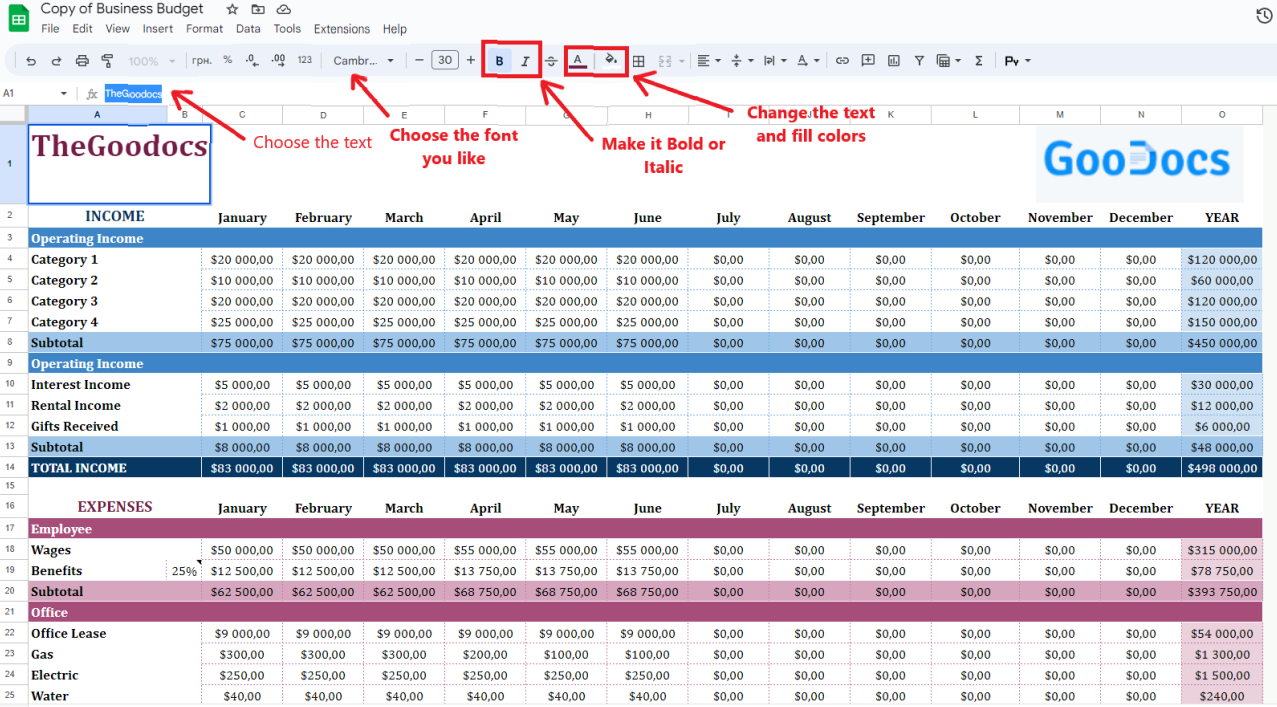Open the borders tool

coord(638,61)
